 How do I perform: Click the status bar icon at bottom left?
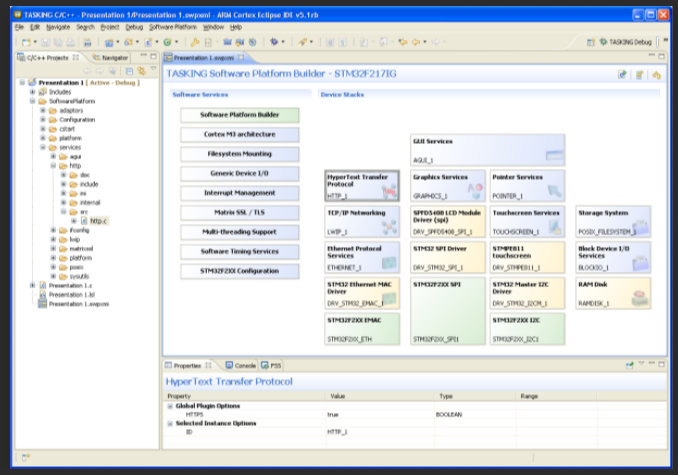point(26,457)
